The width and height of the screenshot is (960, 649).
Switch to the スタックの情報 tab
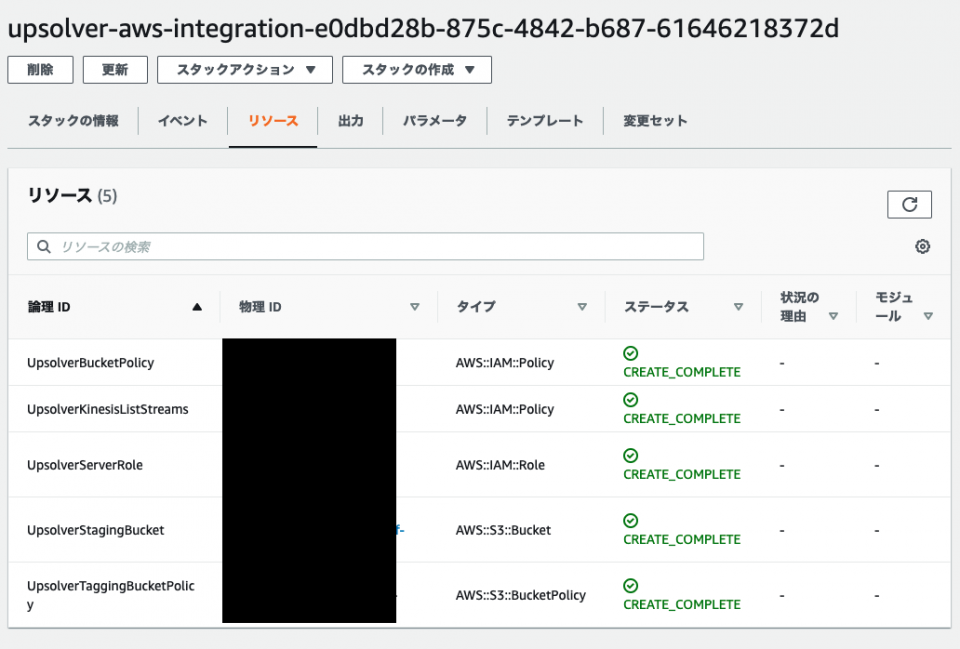coord(73,121)
